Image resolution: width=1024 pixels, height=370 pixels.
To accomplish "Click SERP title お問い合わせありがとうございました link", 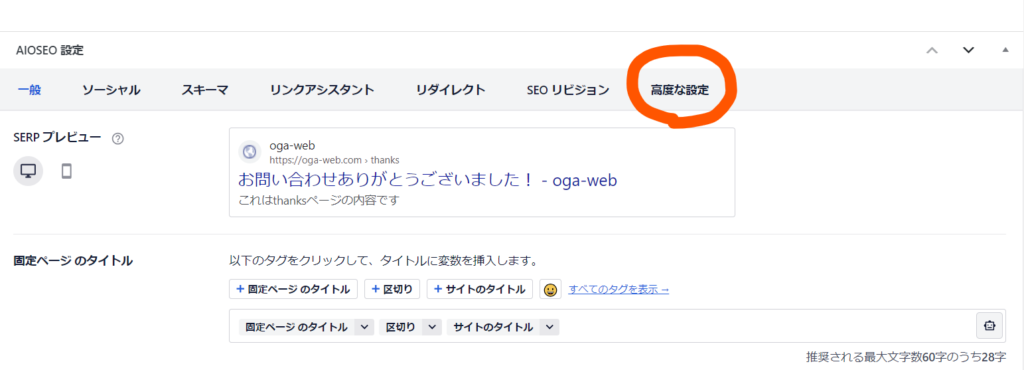I will tap(427, 179).
